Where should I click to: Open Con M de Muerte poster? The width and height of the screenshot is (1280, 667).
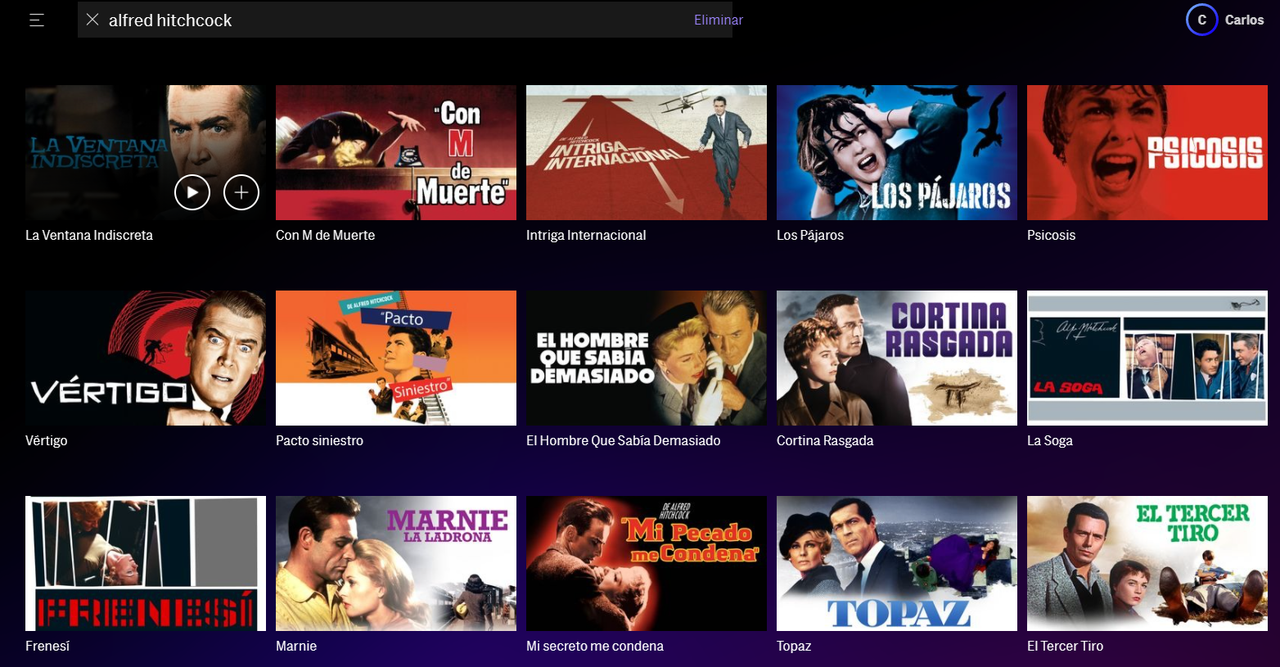click(396, 152)
